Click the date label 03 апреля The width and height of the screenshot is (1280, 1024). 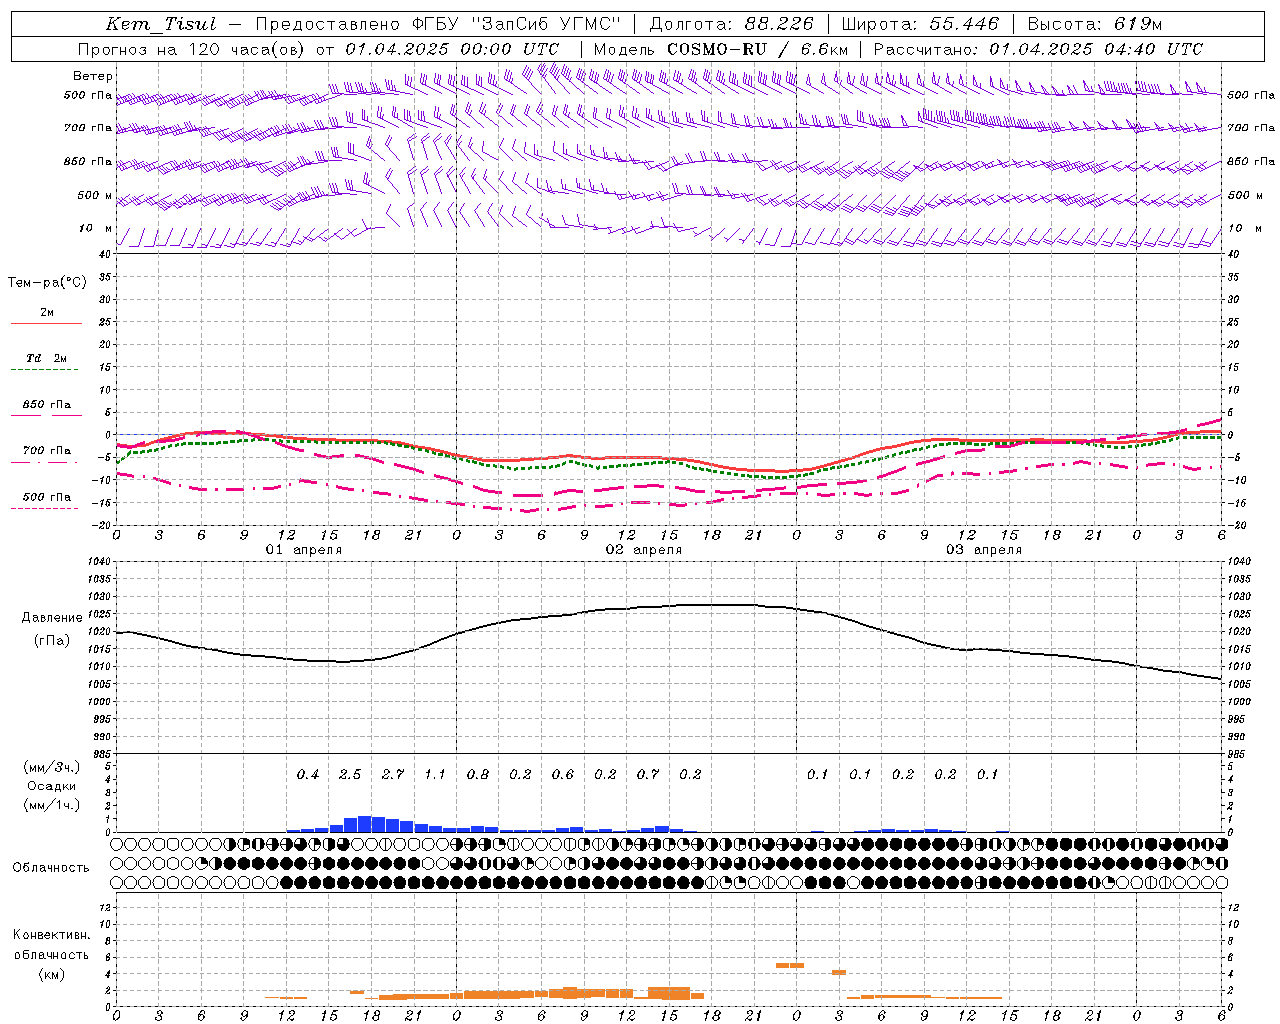click(x=984, y=550)
